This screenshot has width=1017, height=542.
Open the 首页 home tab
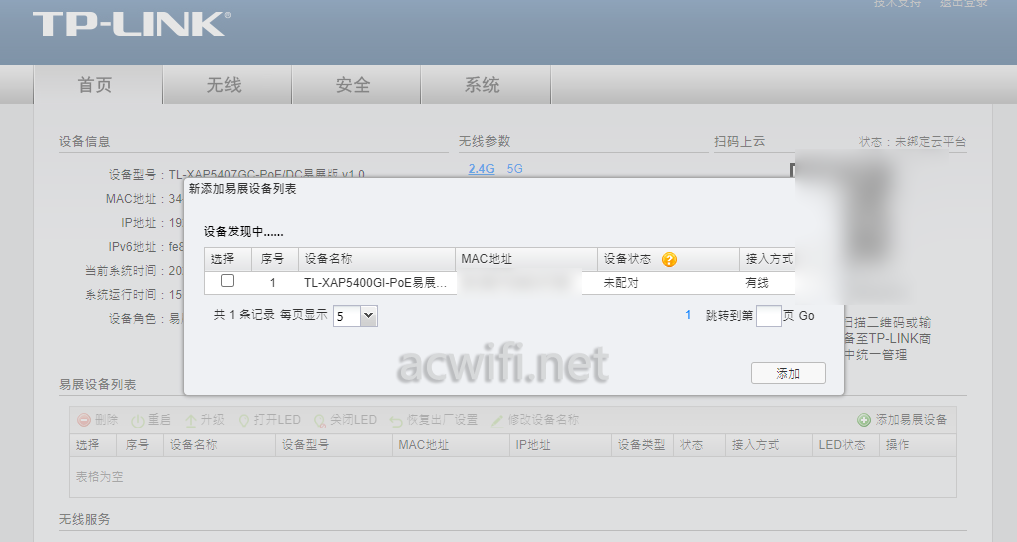click(x=97, y=85)
